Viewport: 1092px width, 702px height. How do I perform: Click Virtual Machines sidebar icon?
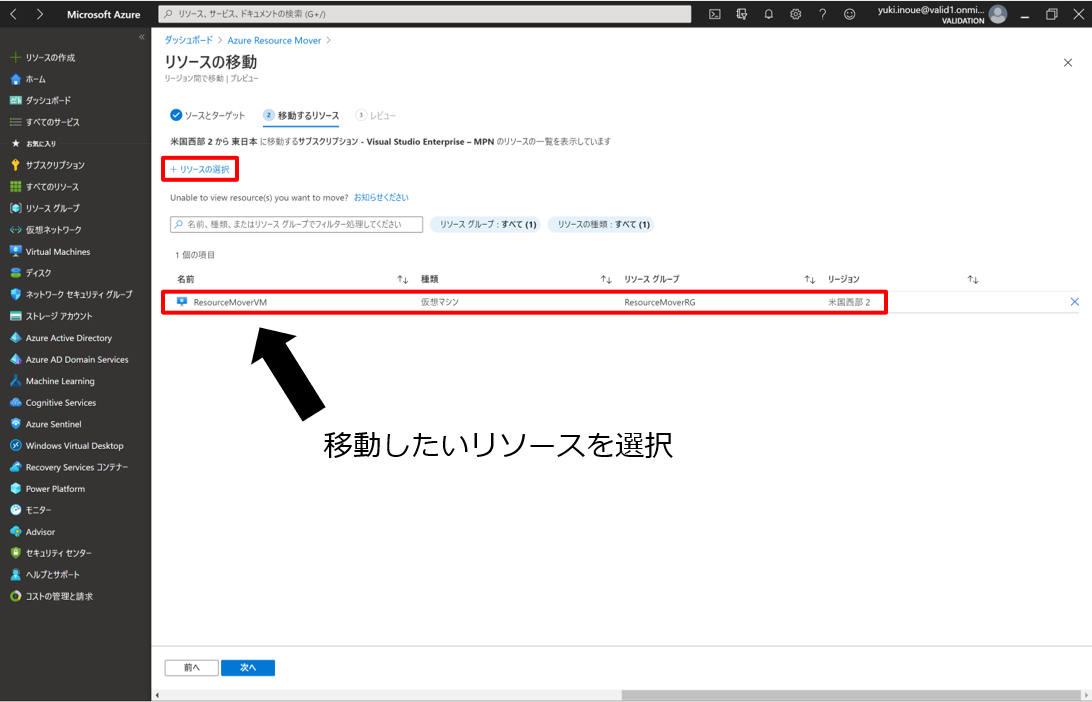(15, 251)
